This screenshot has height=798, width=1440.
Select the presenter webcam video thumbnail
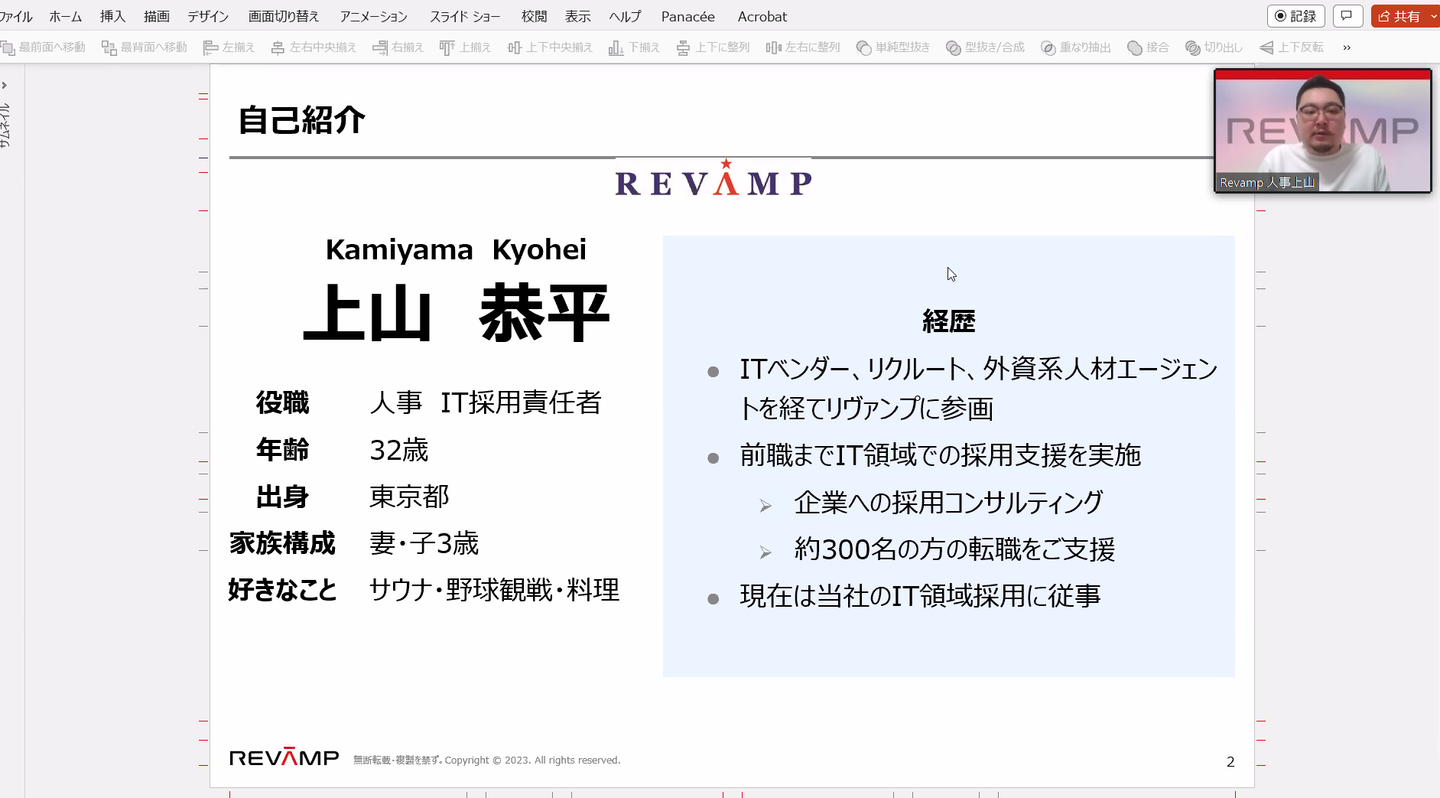pyautogui.click(x=1322, y=130)
